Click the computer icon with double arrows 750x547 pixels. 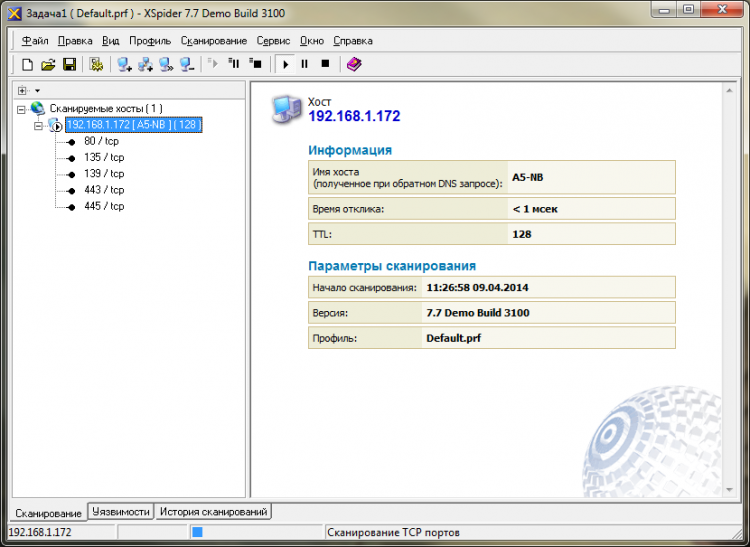click(x=166, y=64)
